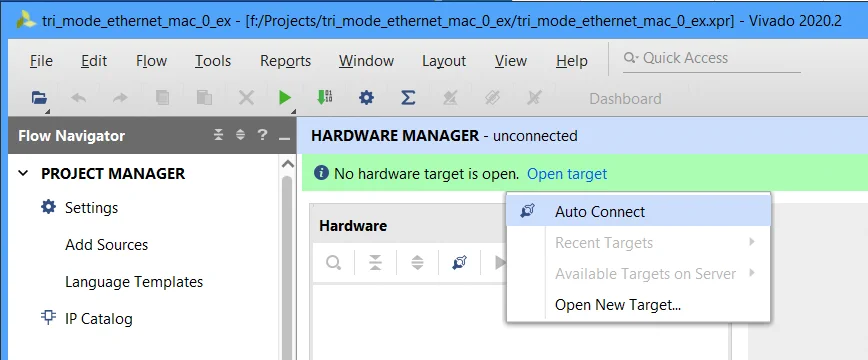Open the Help menu
868x360 pixels.
coord(572,60)
